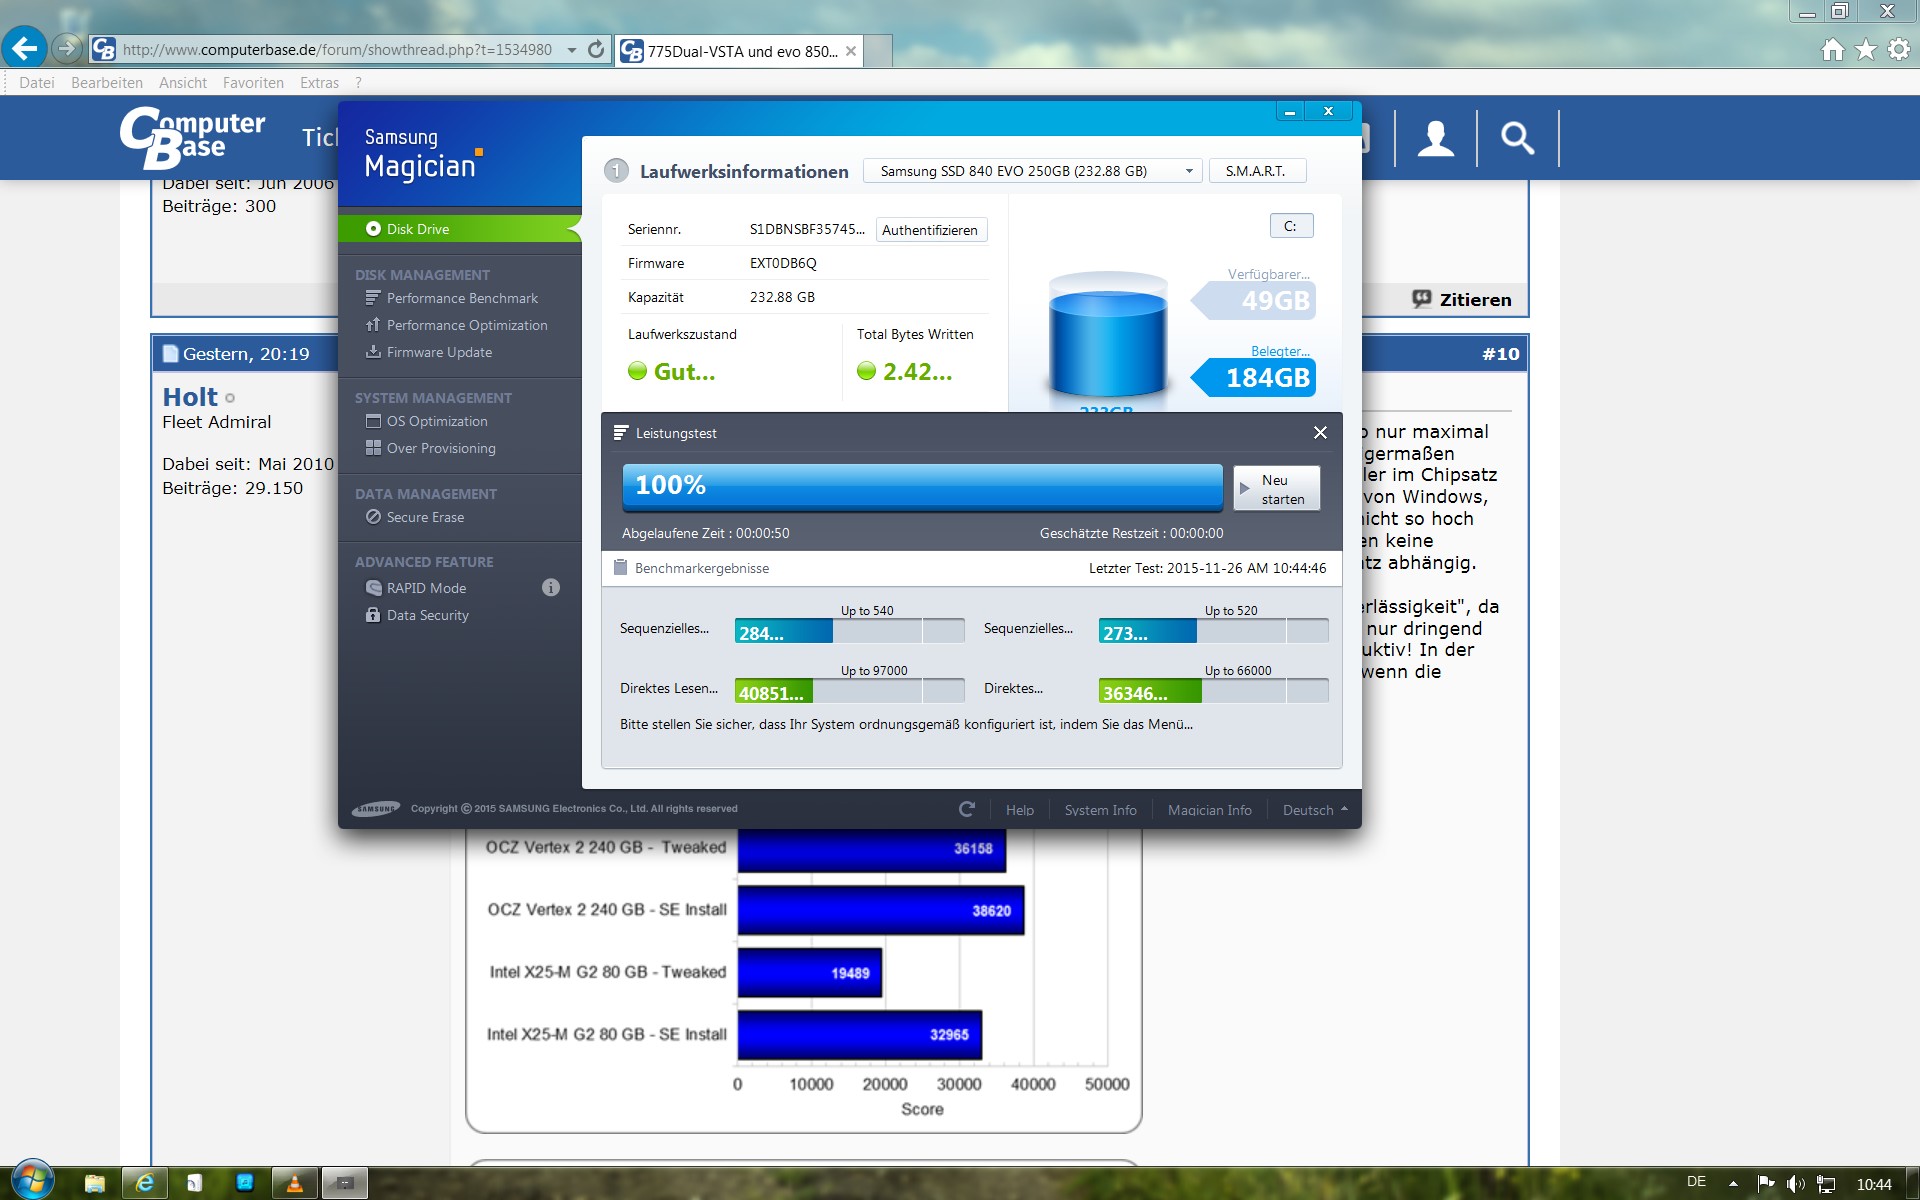Open the Favoriten menu in the browser
The image size is (1920, 1200).
[253, 83]
